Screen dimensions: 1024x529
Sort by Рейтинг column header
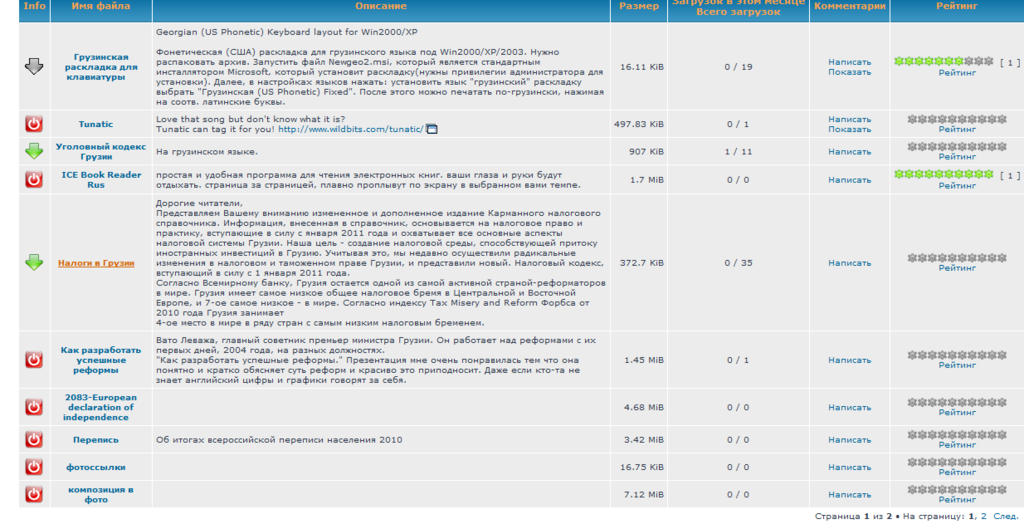957,6
